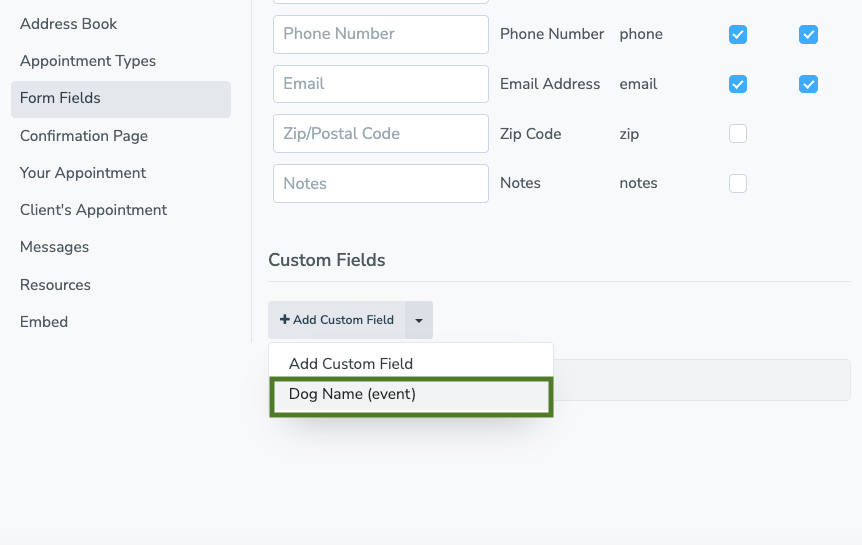Toggle the Add Custom Field dropdown arrow
The height and width of the screenshot is (545, 862).
click(x=419, y=320)
